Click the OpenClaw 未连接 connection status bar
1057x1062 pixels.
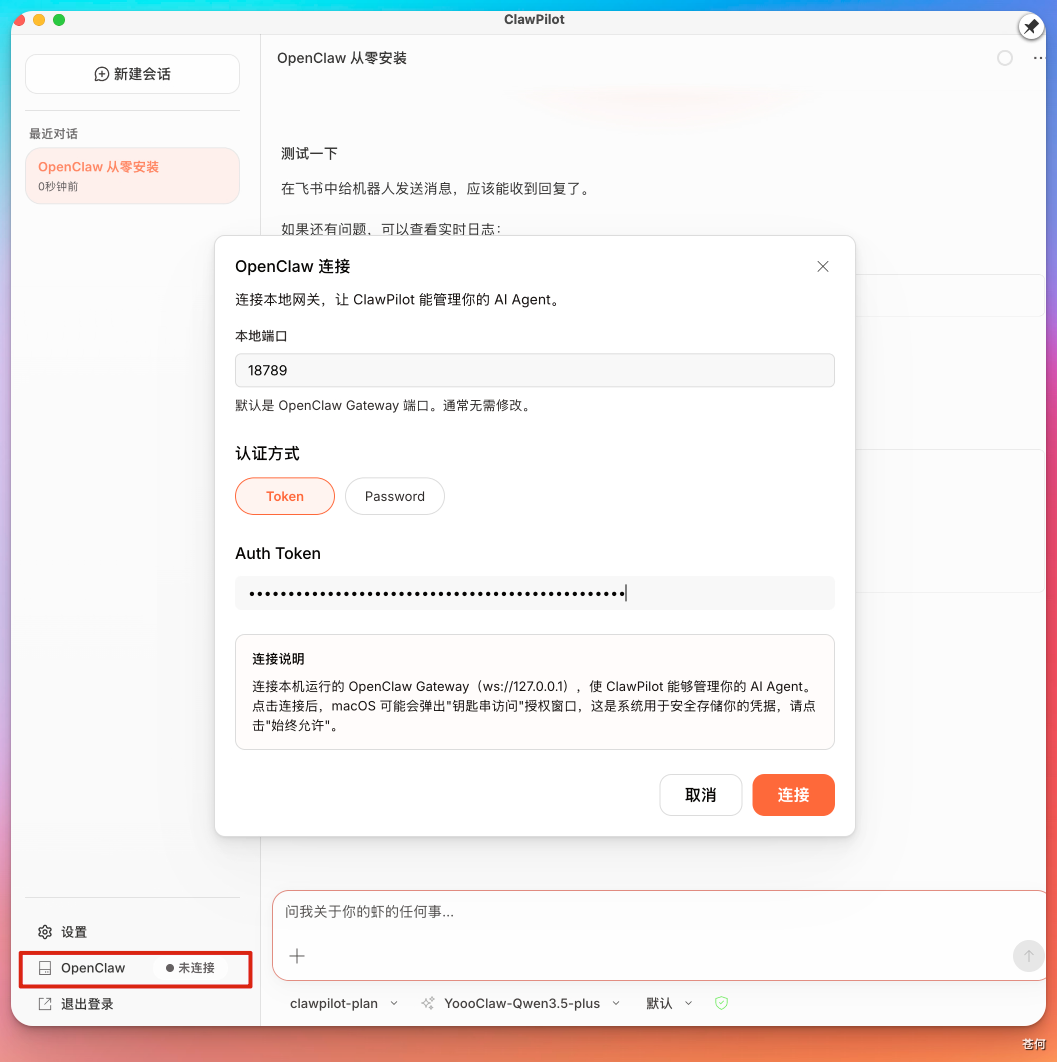(135, 967)
